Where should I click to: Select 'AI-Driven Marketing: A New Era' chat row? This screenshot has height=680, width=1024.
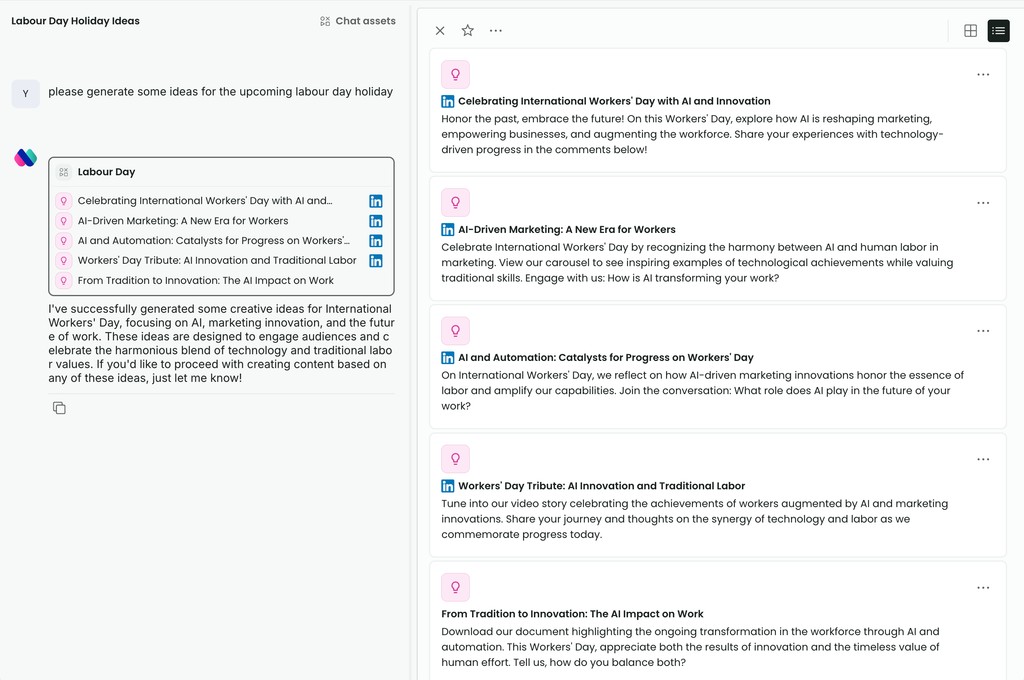[221, 221]
